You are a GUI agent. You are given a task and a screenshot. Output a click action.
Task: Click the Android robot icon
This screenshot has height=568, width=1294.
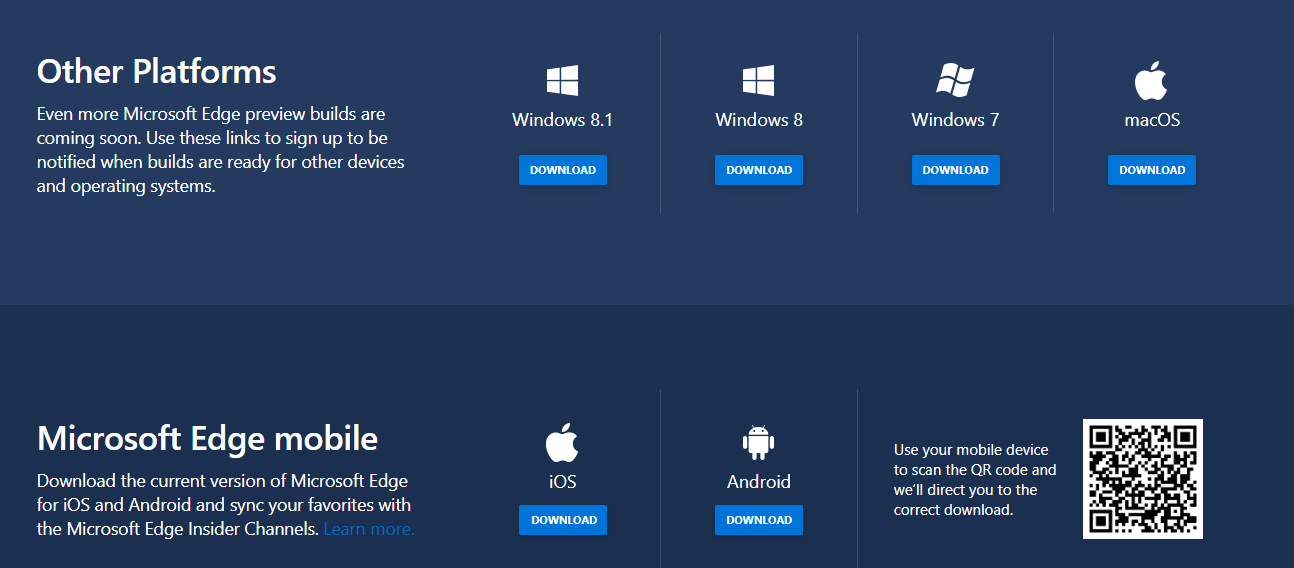[759, 442]
